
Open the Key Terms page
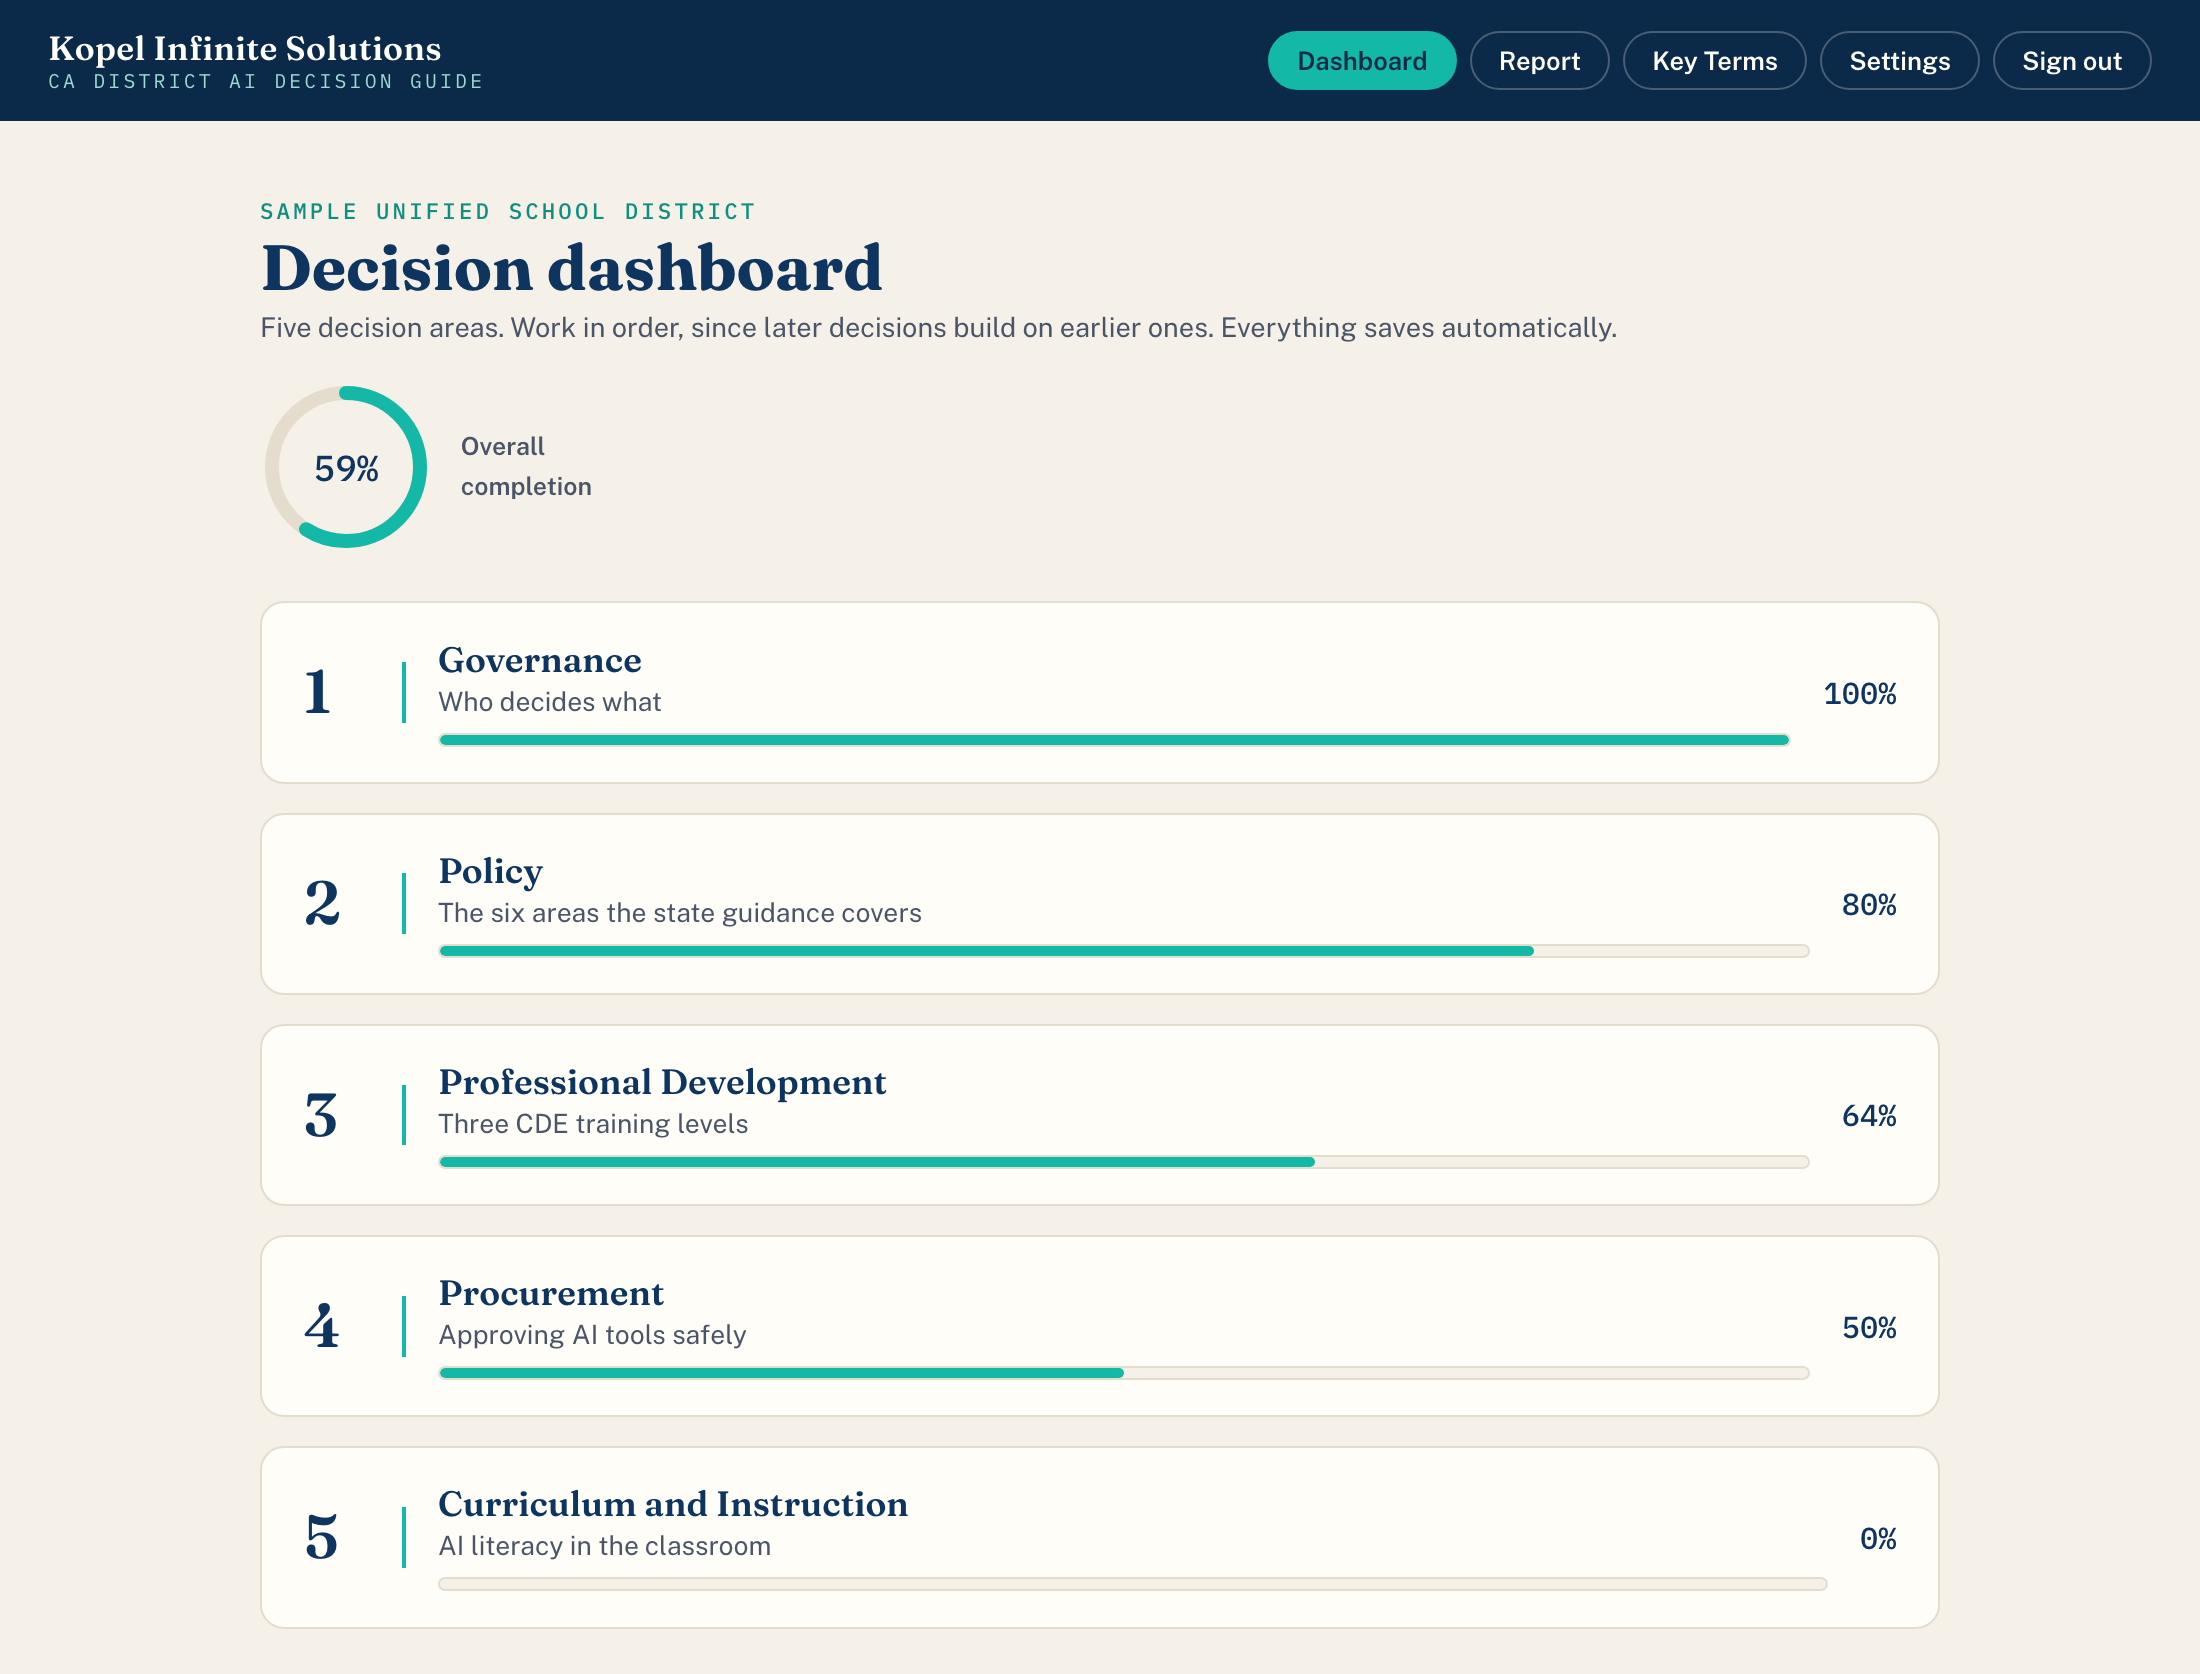[1714, 61]
